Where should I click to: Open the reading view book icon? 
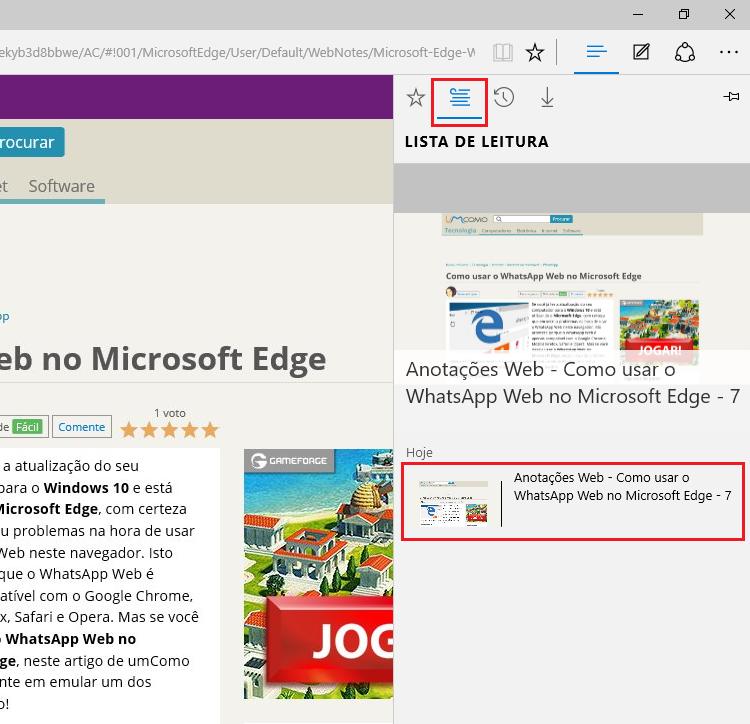pyautogui.click(x=502, y=52)
